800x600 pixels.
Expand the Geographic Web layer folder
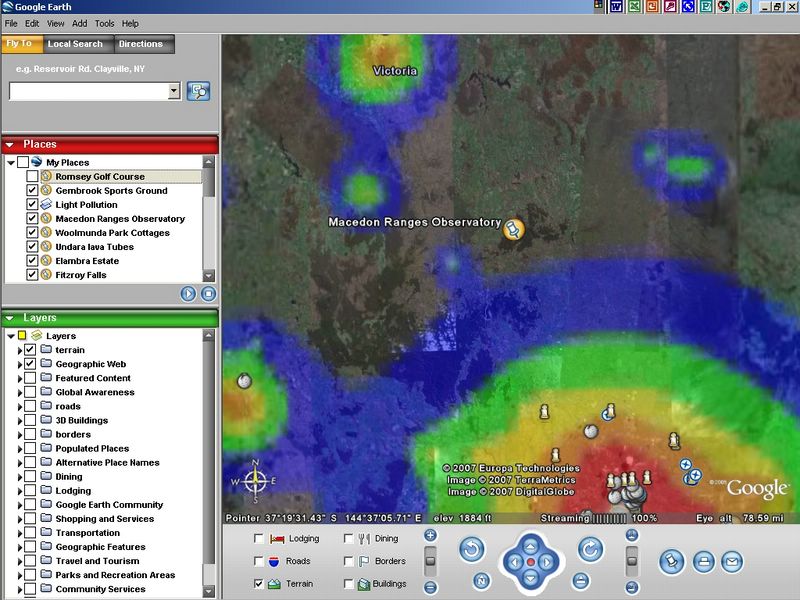pyautogui.click(x=20, y=364)
